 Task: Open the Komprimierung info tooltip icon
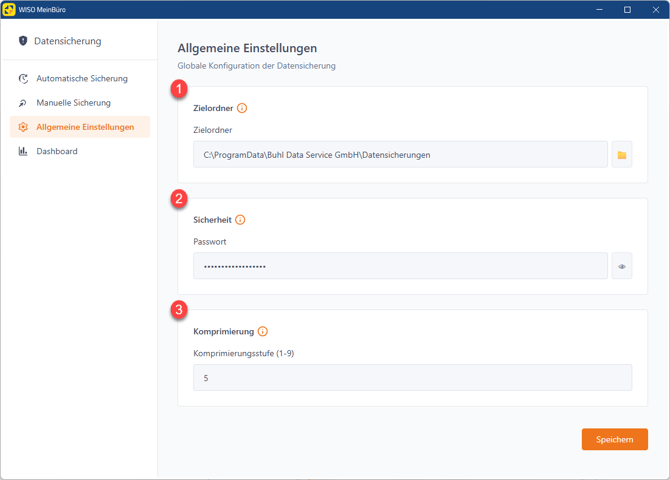tap(263, 331)
